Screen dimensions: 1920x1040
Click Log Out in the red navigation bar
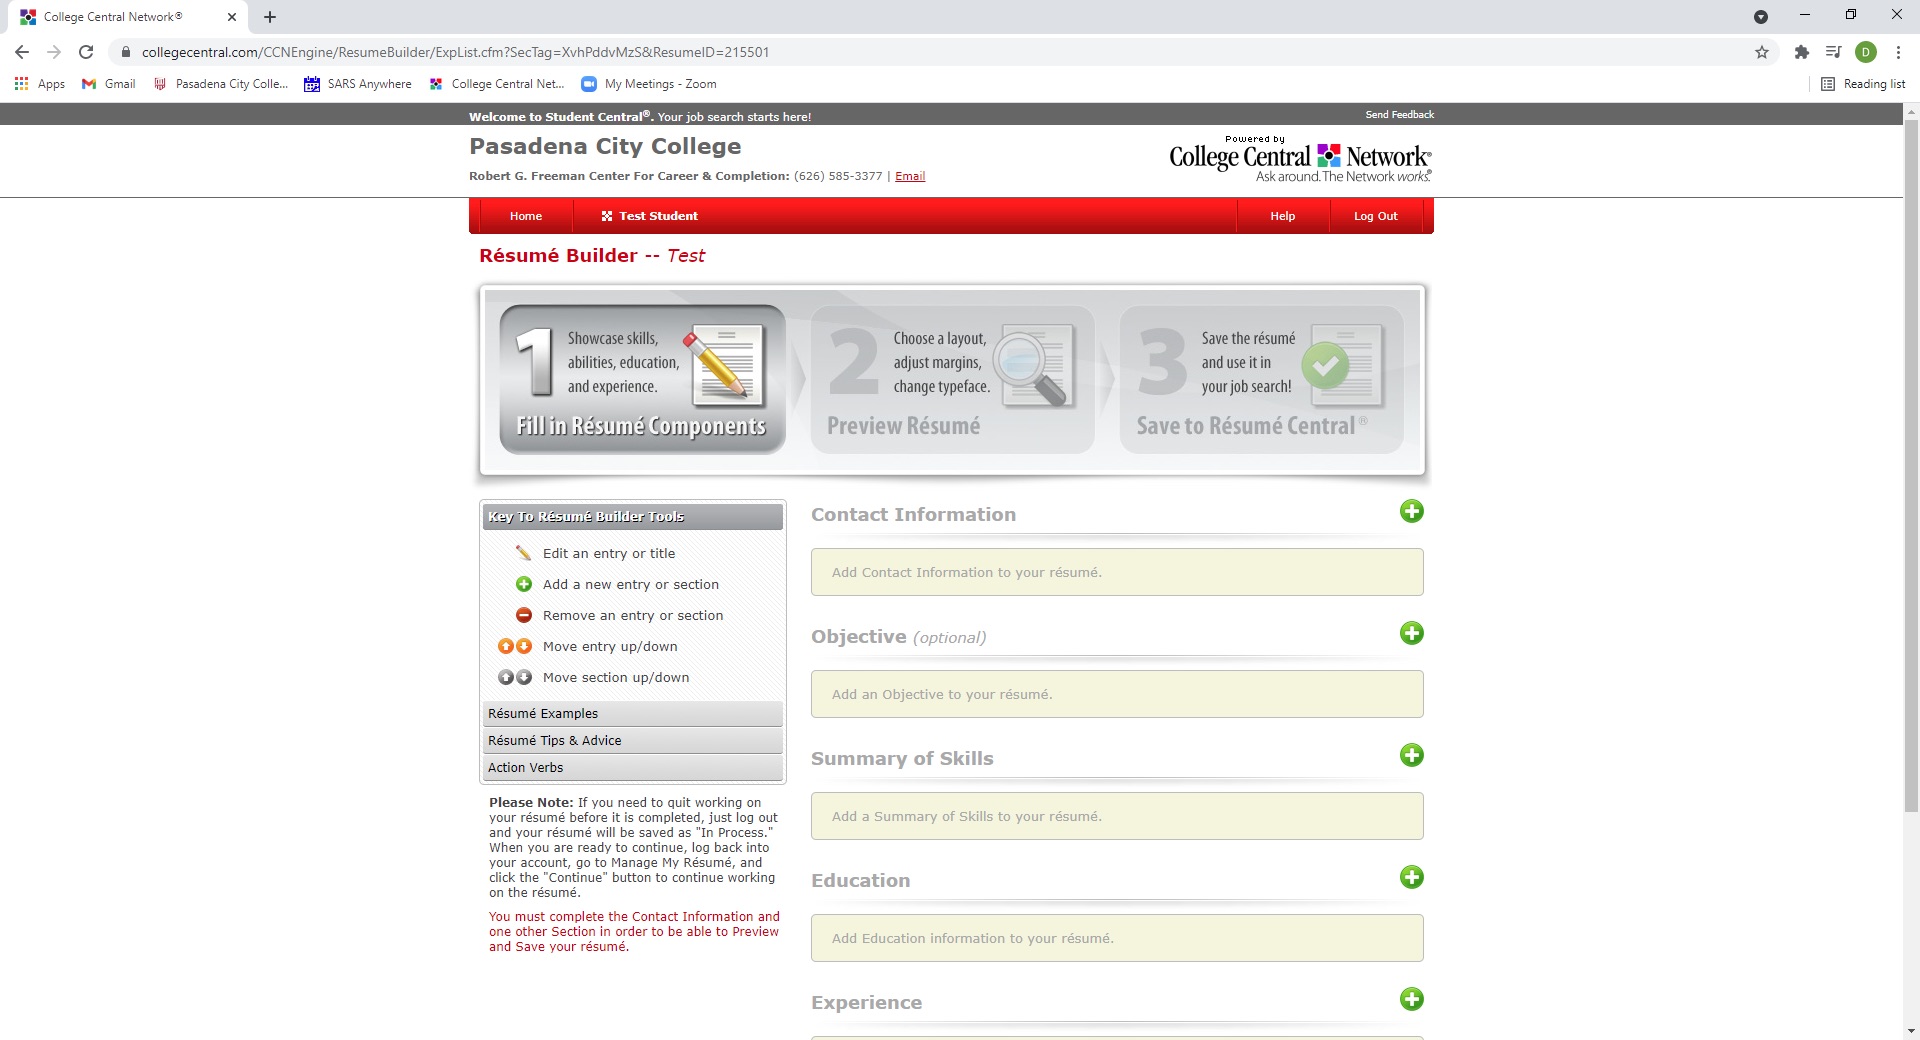[x=1376, y=216]
